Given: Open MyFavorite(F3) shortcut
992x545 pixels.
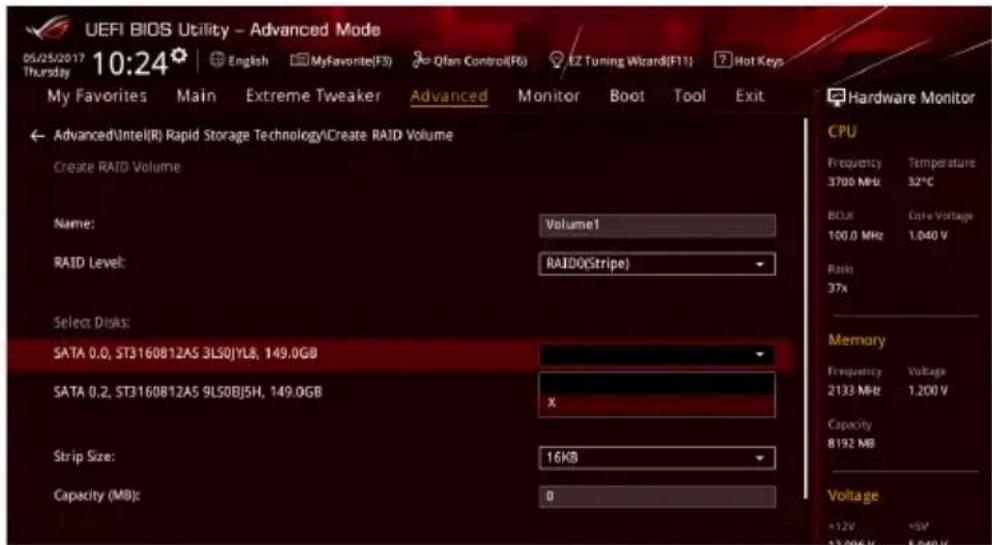Looking at the screenshot, I should (x=341, y=61).
